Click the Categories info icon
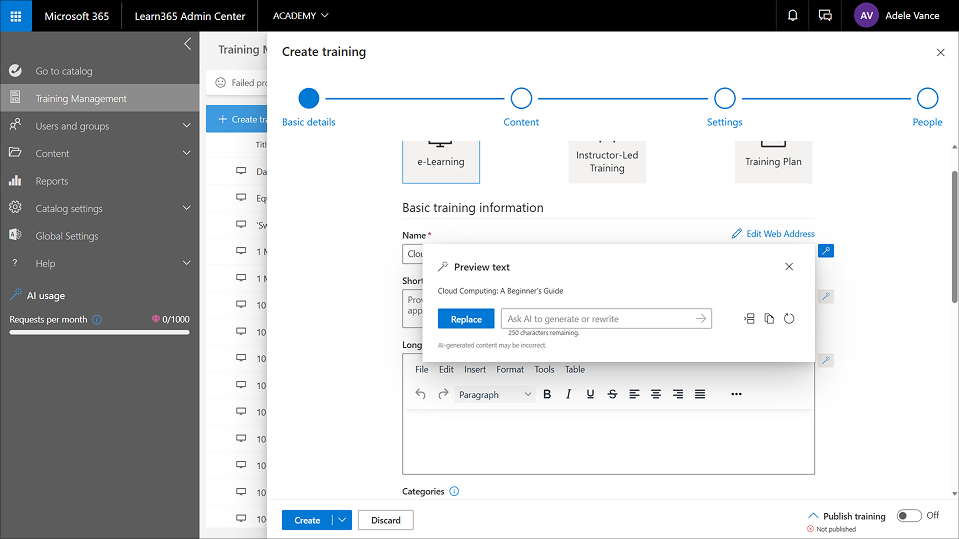The width and height of the screenshot is (959, 539). [x=454, y=491]
